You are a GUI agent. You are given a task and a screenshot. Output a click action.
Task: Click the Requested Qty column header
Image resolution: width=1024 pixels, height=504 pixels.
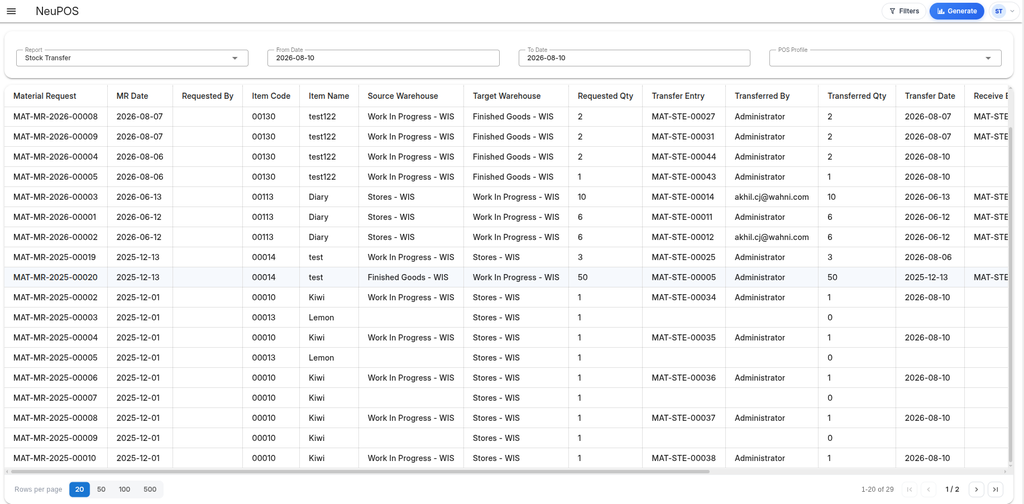(605, 96)
